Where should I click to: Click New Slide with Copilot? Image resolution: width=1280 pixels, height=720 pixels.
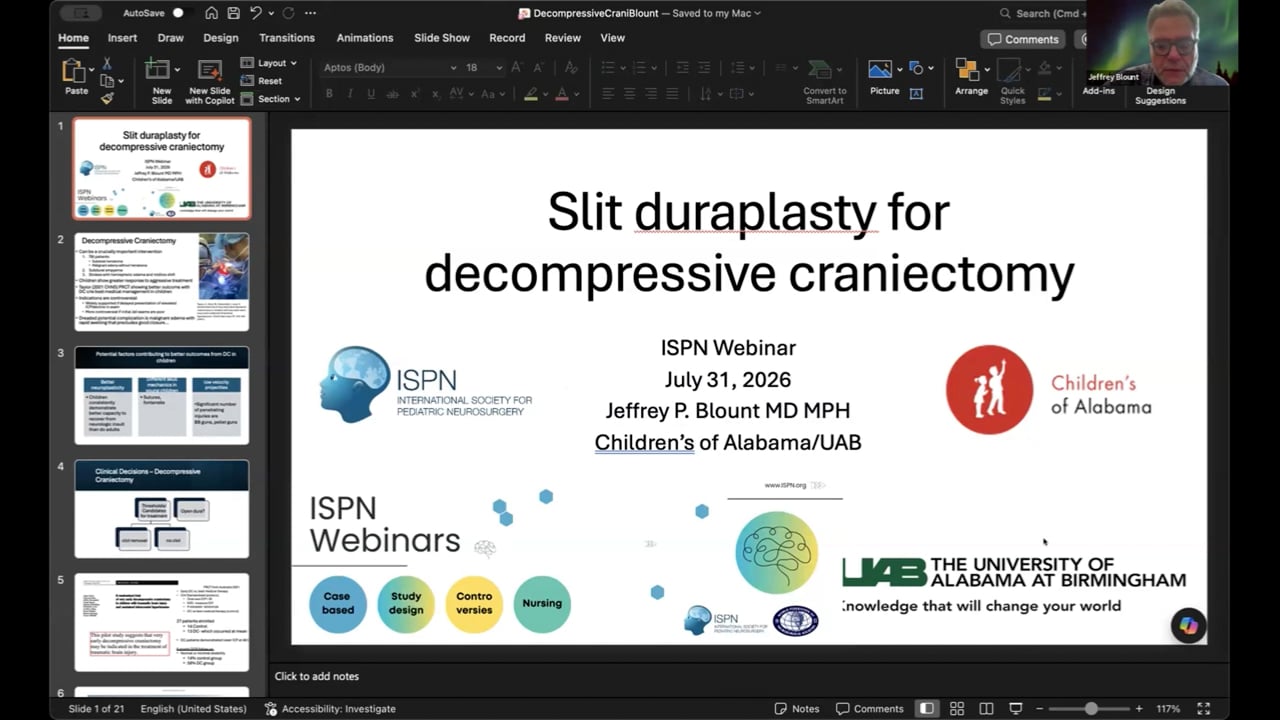[210, 81]
